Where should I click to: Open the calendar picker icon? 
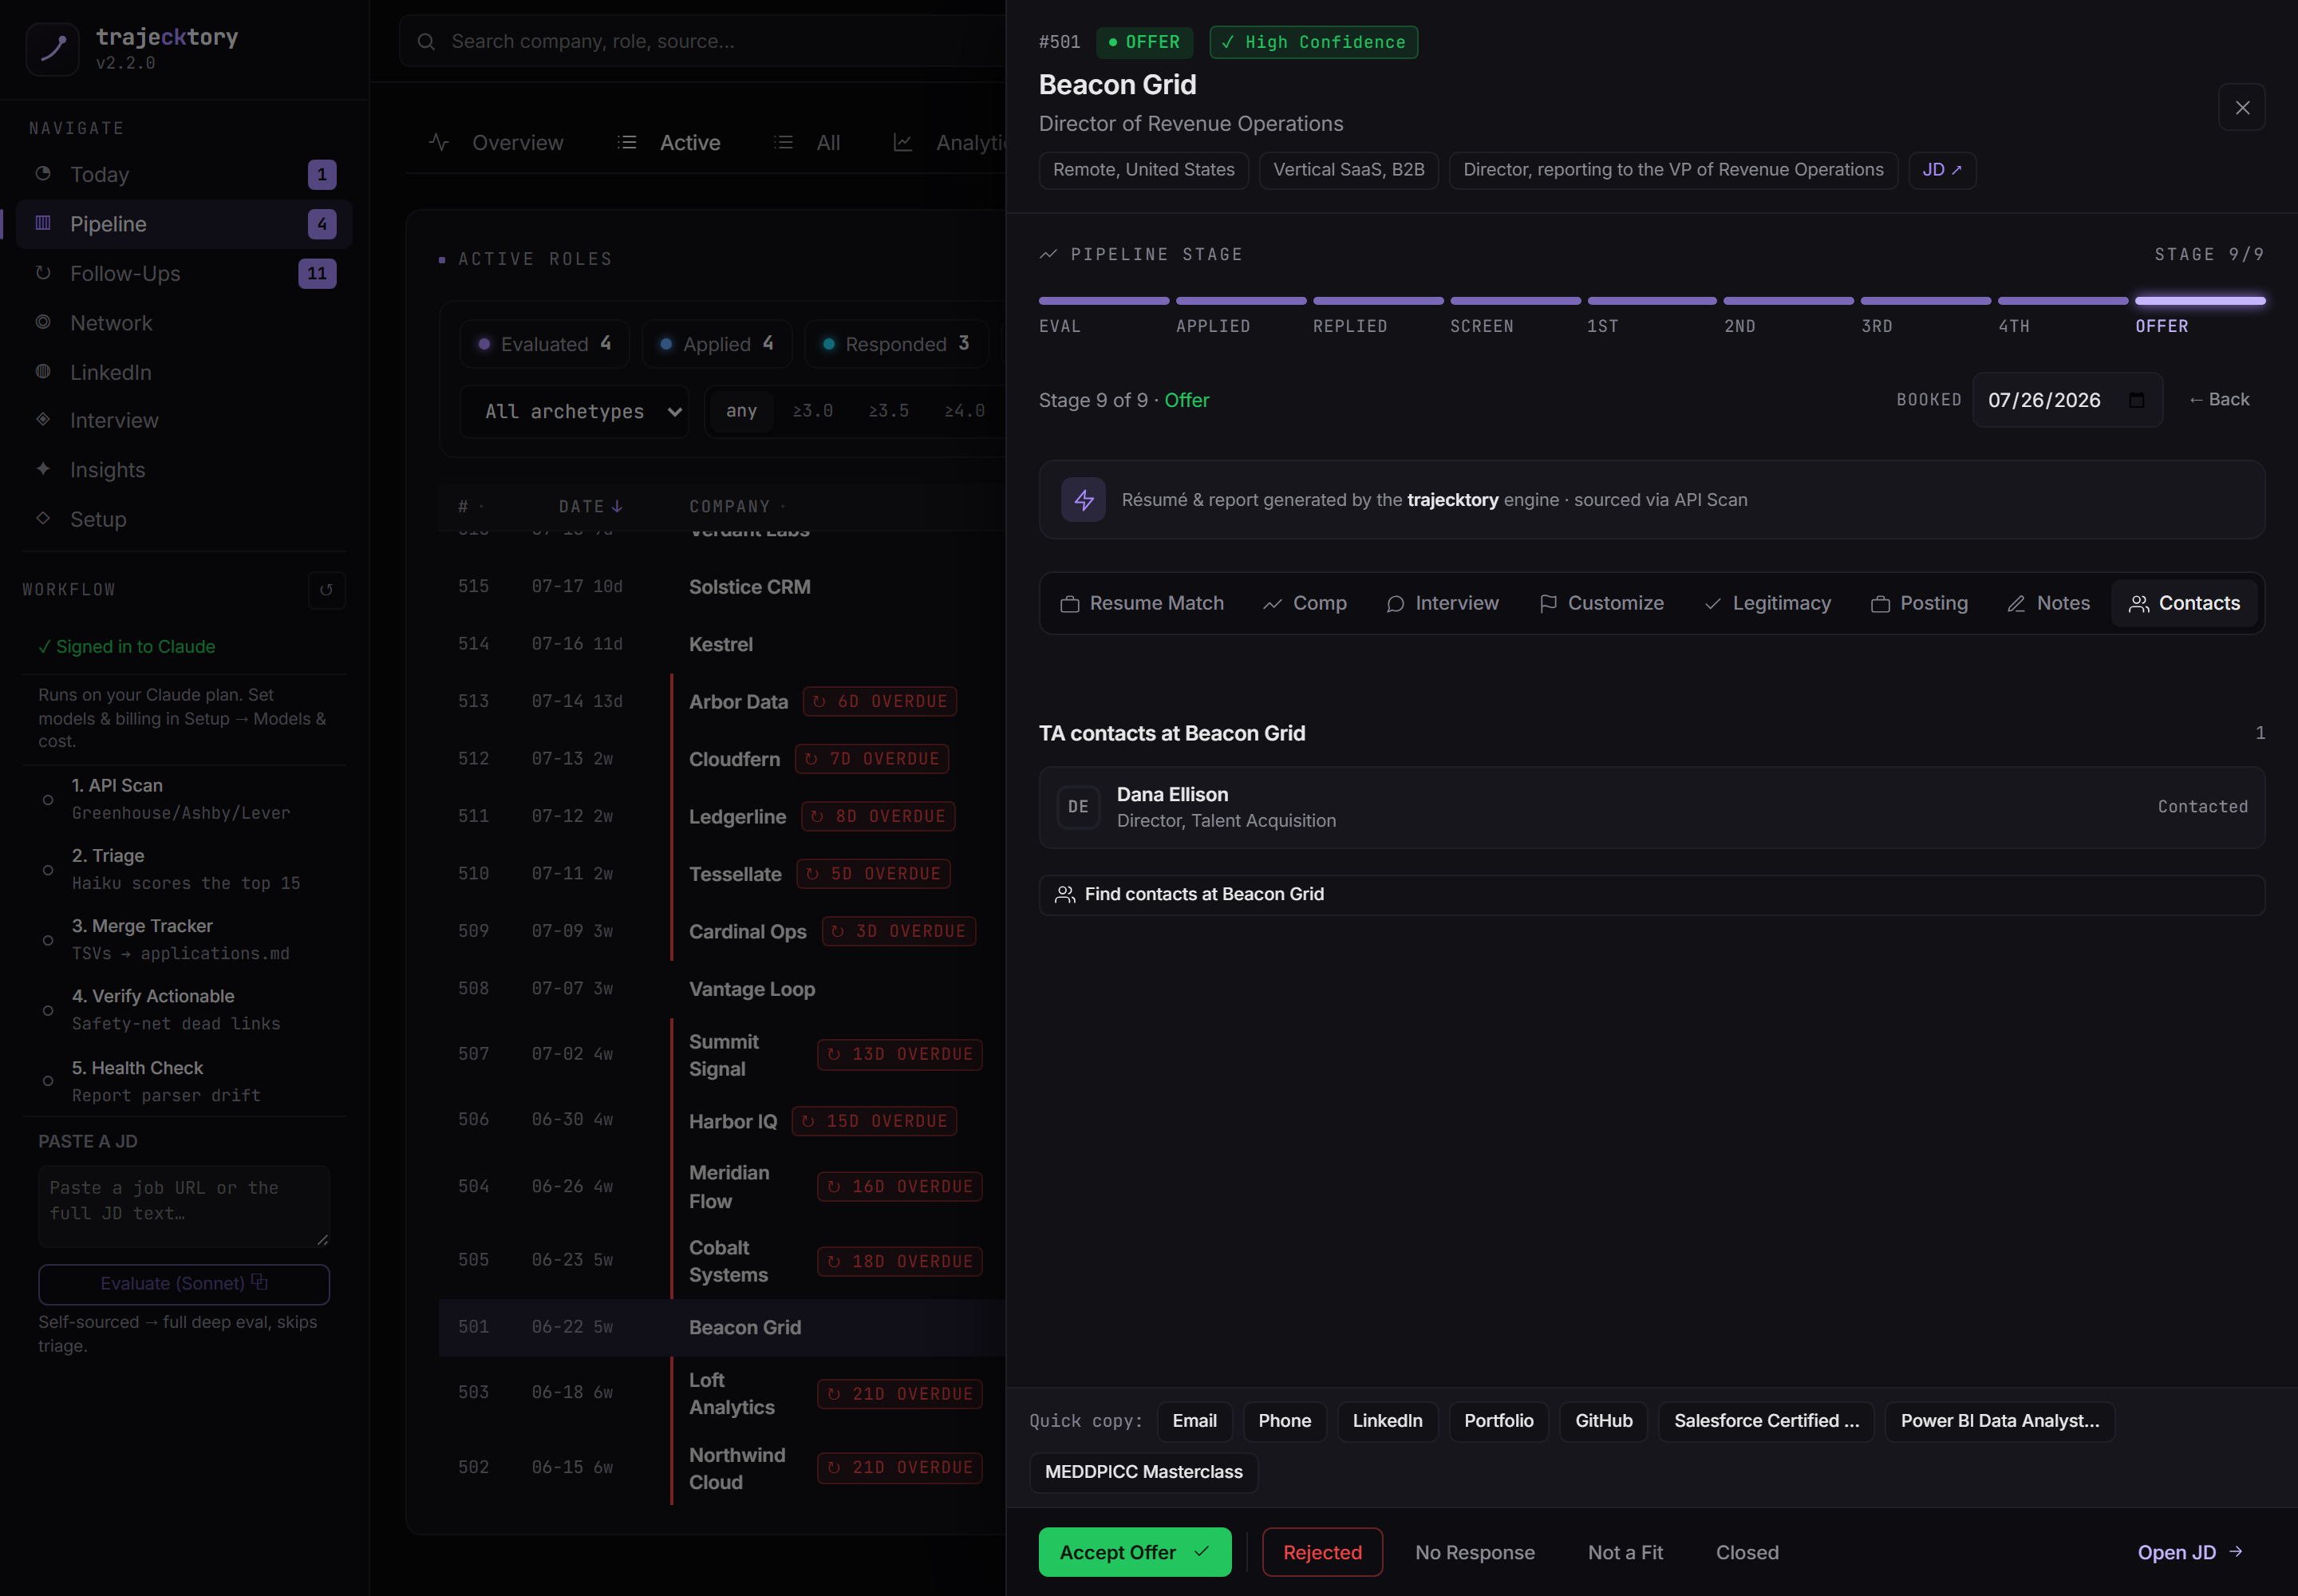2137,400
